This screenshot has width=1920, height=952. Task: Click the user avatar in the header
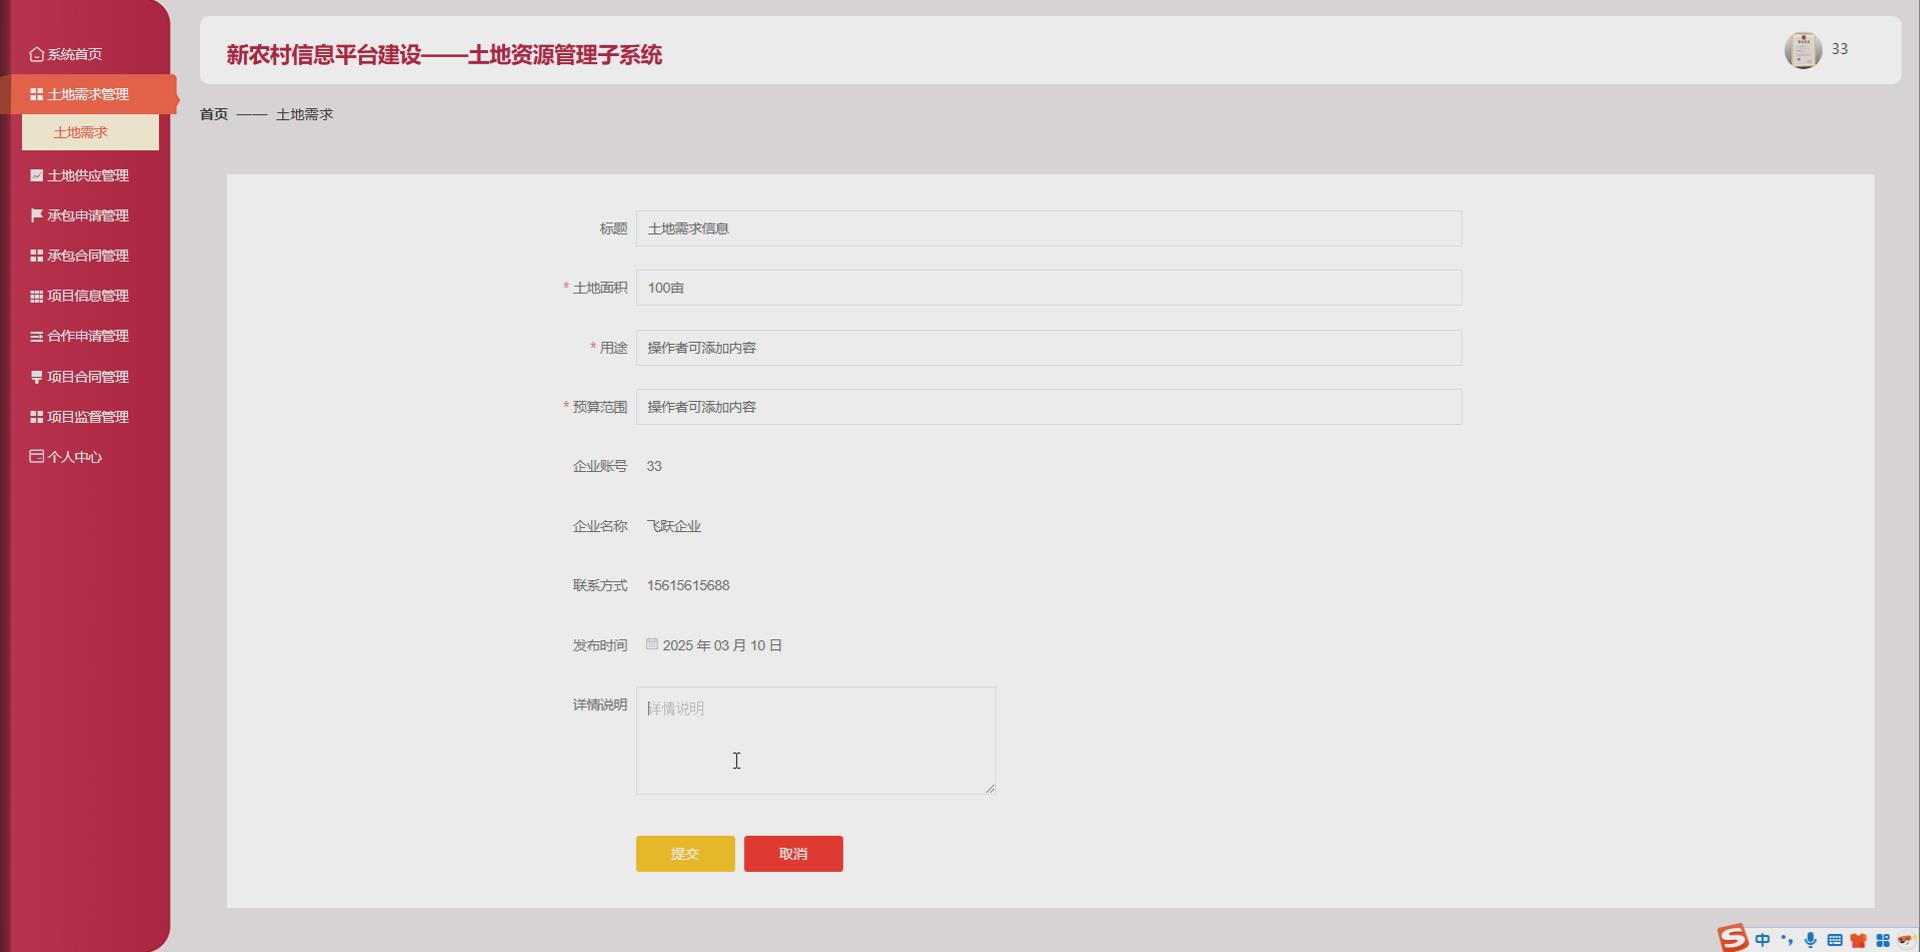(x=1803, y=50)
